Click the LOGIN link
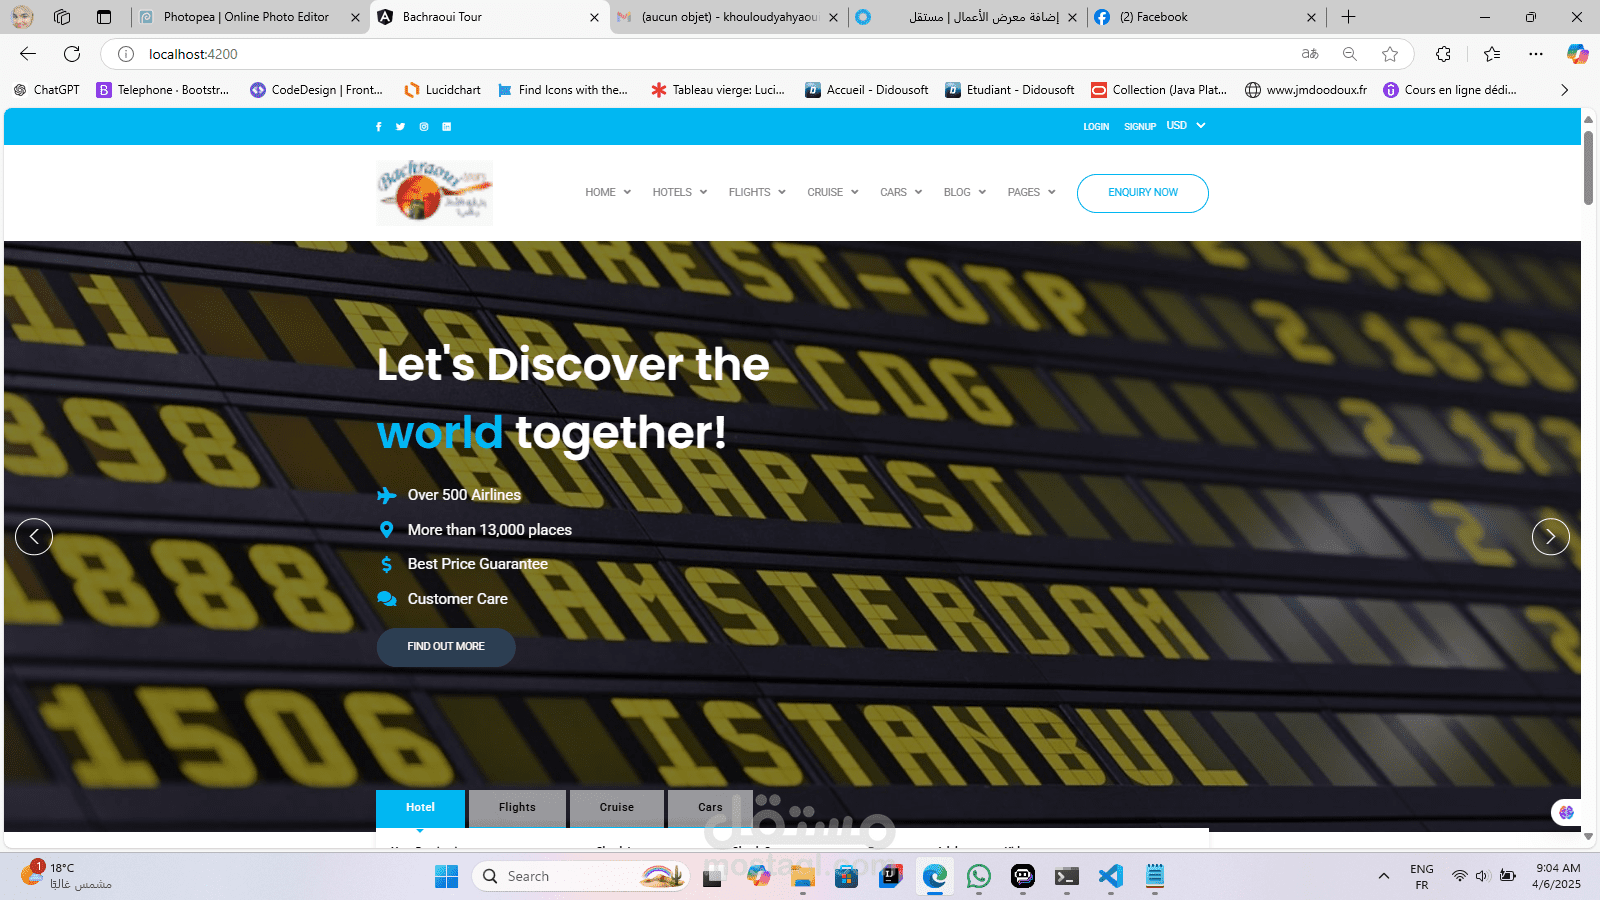This screenshot has height=900, width=1600. point(1096,127)
